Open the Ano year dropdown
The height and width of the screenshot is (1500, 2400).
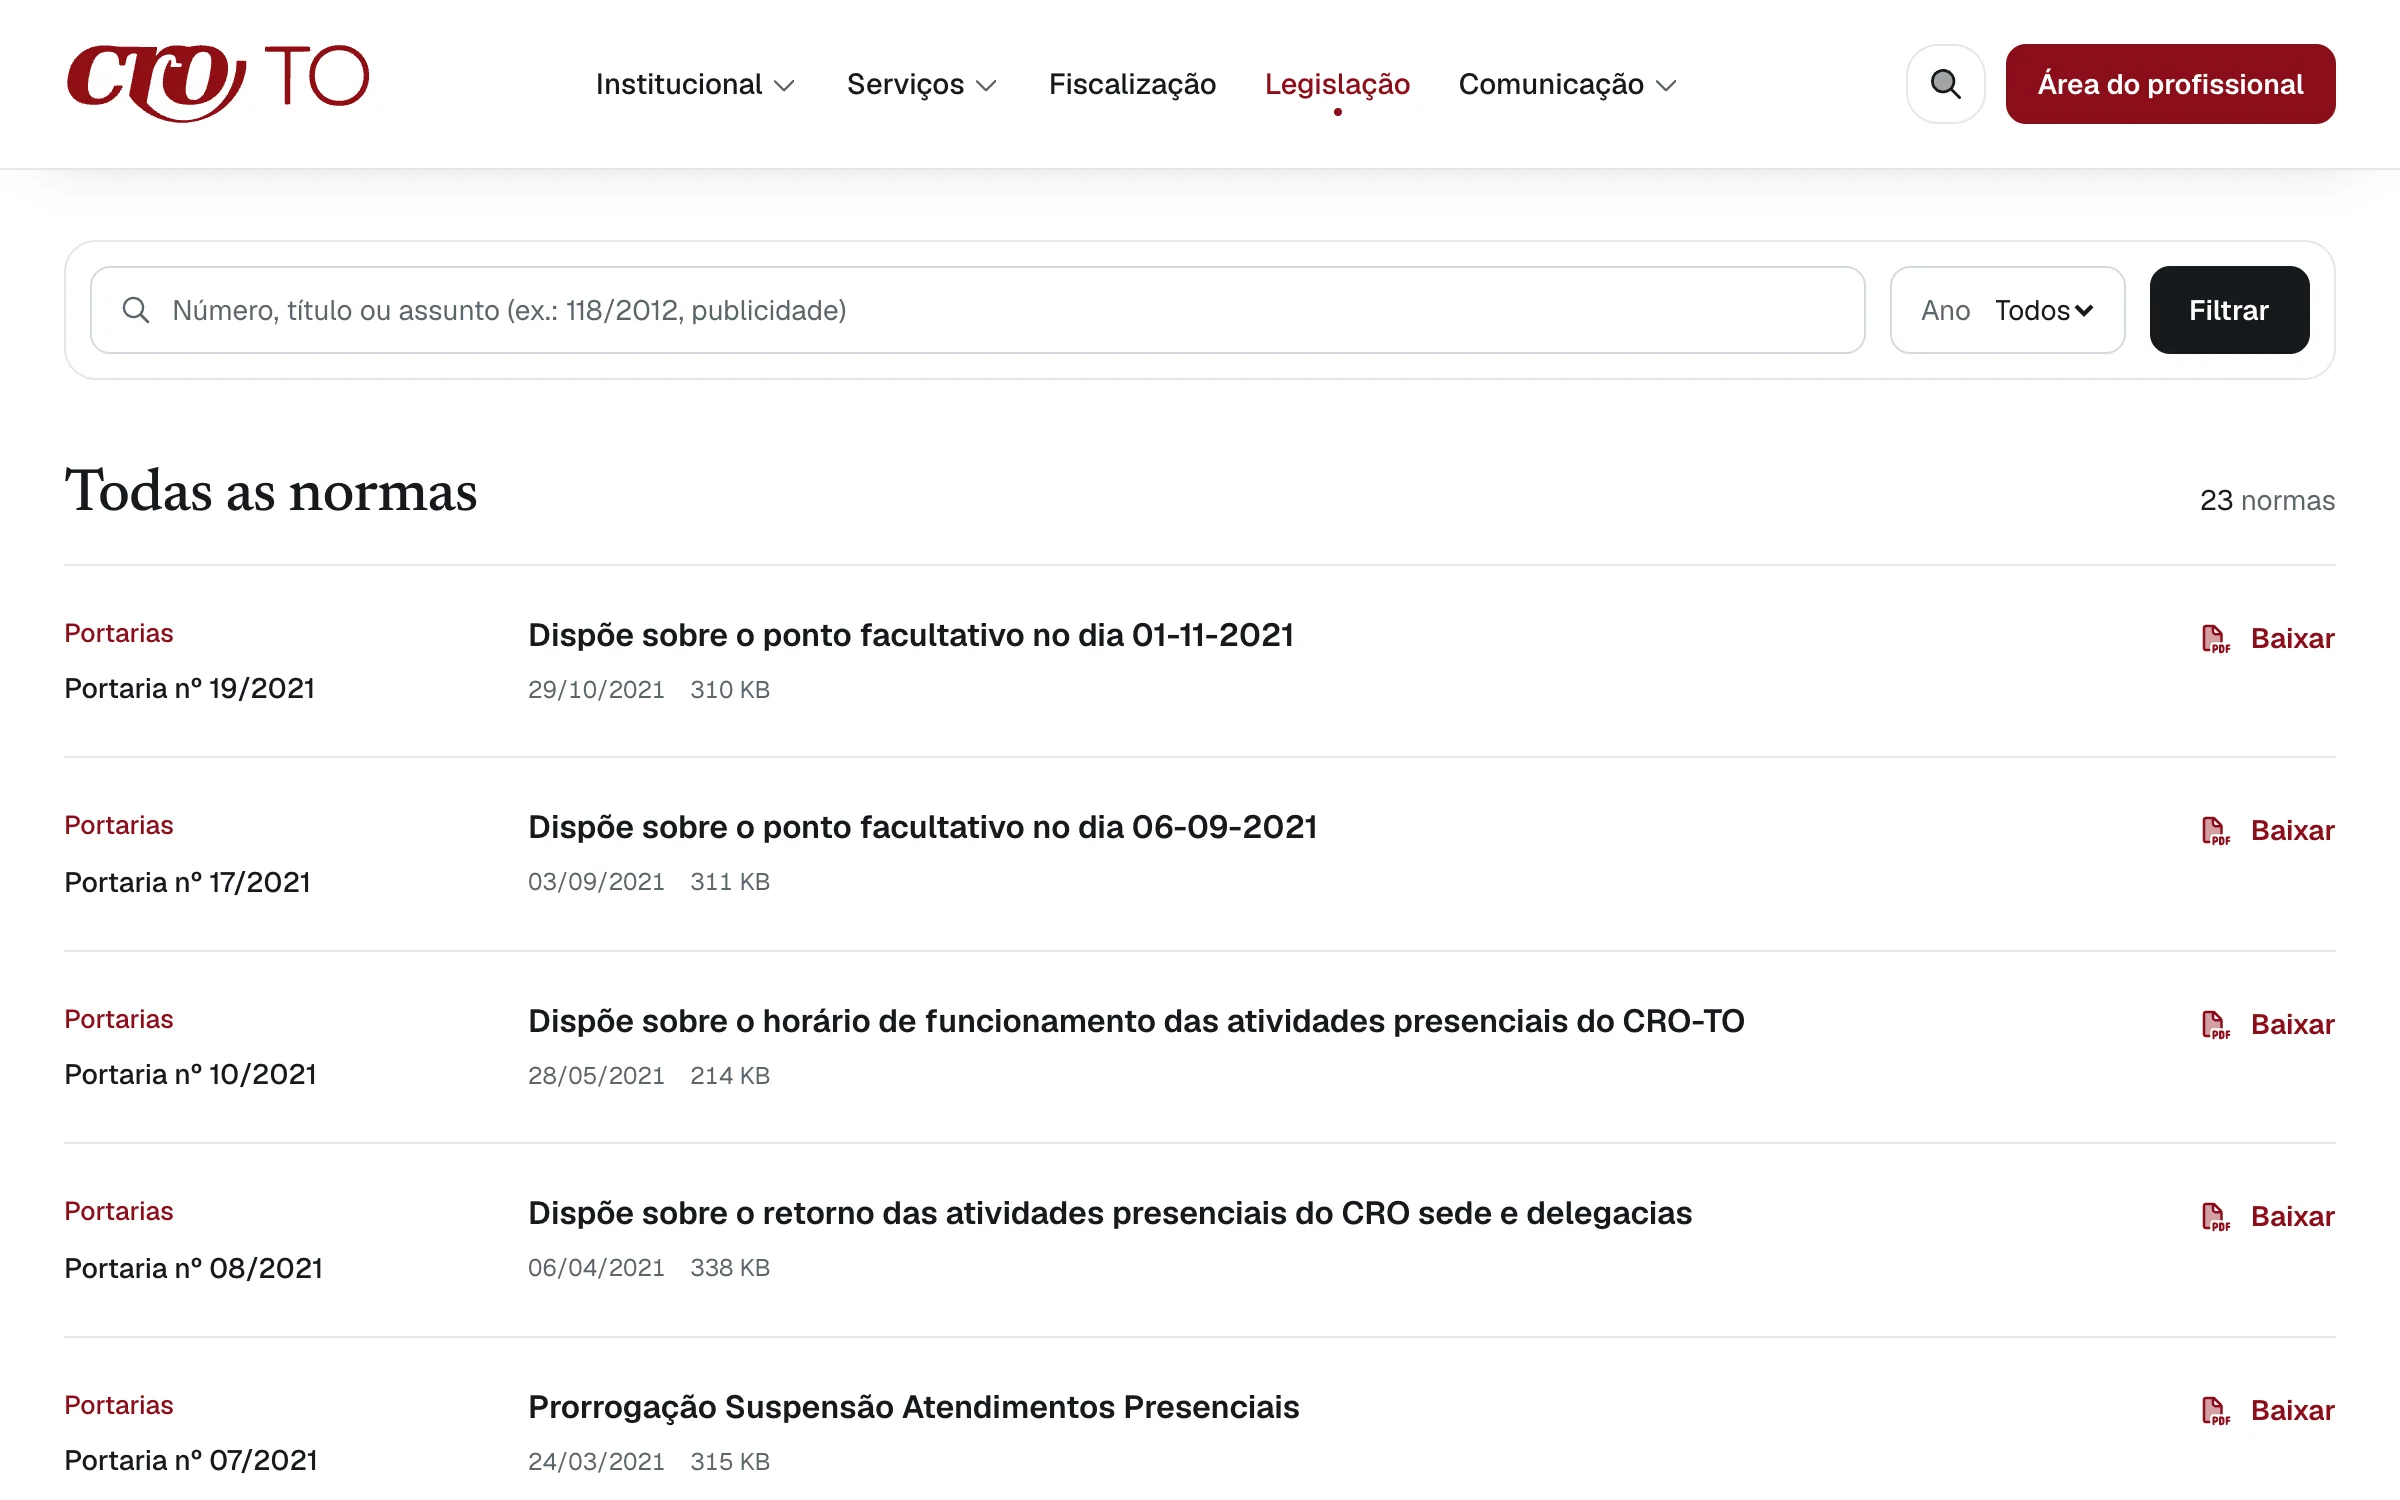2007,310
